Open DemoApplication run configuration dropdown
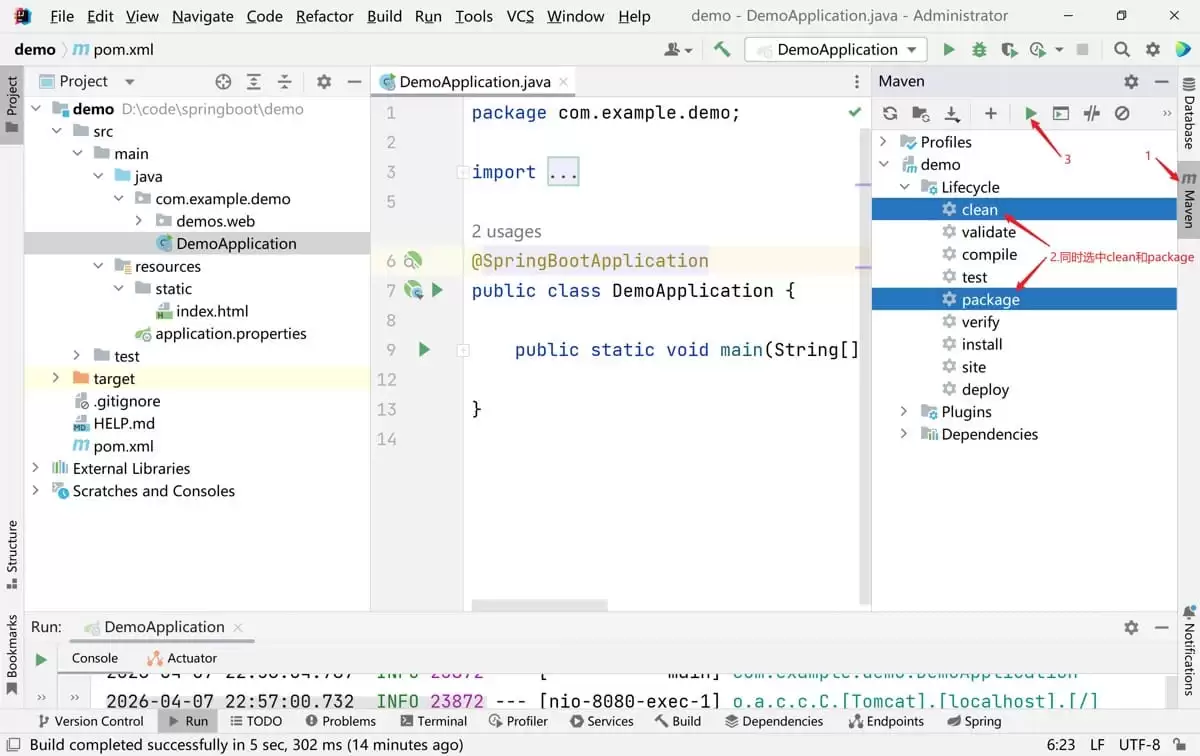1200x756 pixels. tap(838, 49)
